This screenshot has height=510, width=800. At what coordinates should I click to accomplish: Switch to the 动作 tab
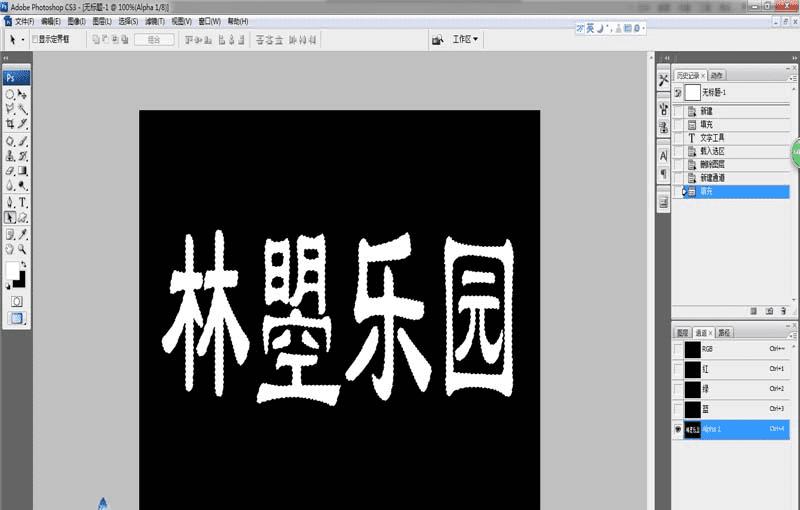[x=717, y=75]
